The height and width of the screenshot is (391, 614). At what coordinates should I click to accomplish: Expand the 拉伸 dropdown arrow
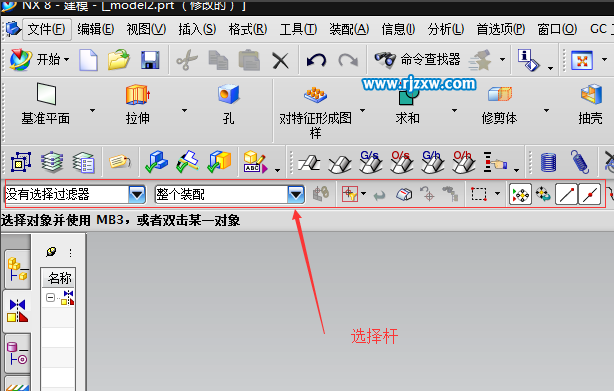[184, 111]
